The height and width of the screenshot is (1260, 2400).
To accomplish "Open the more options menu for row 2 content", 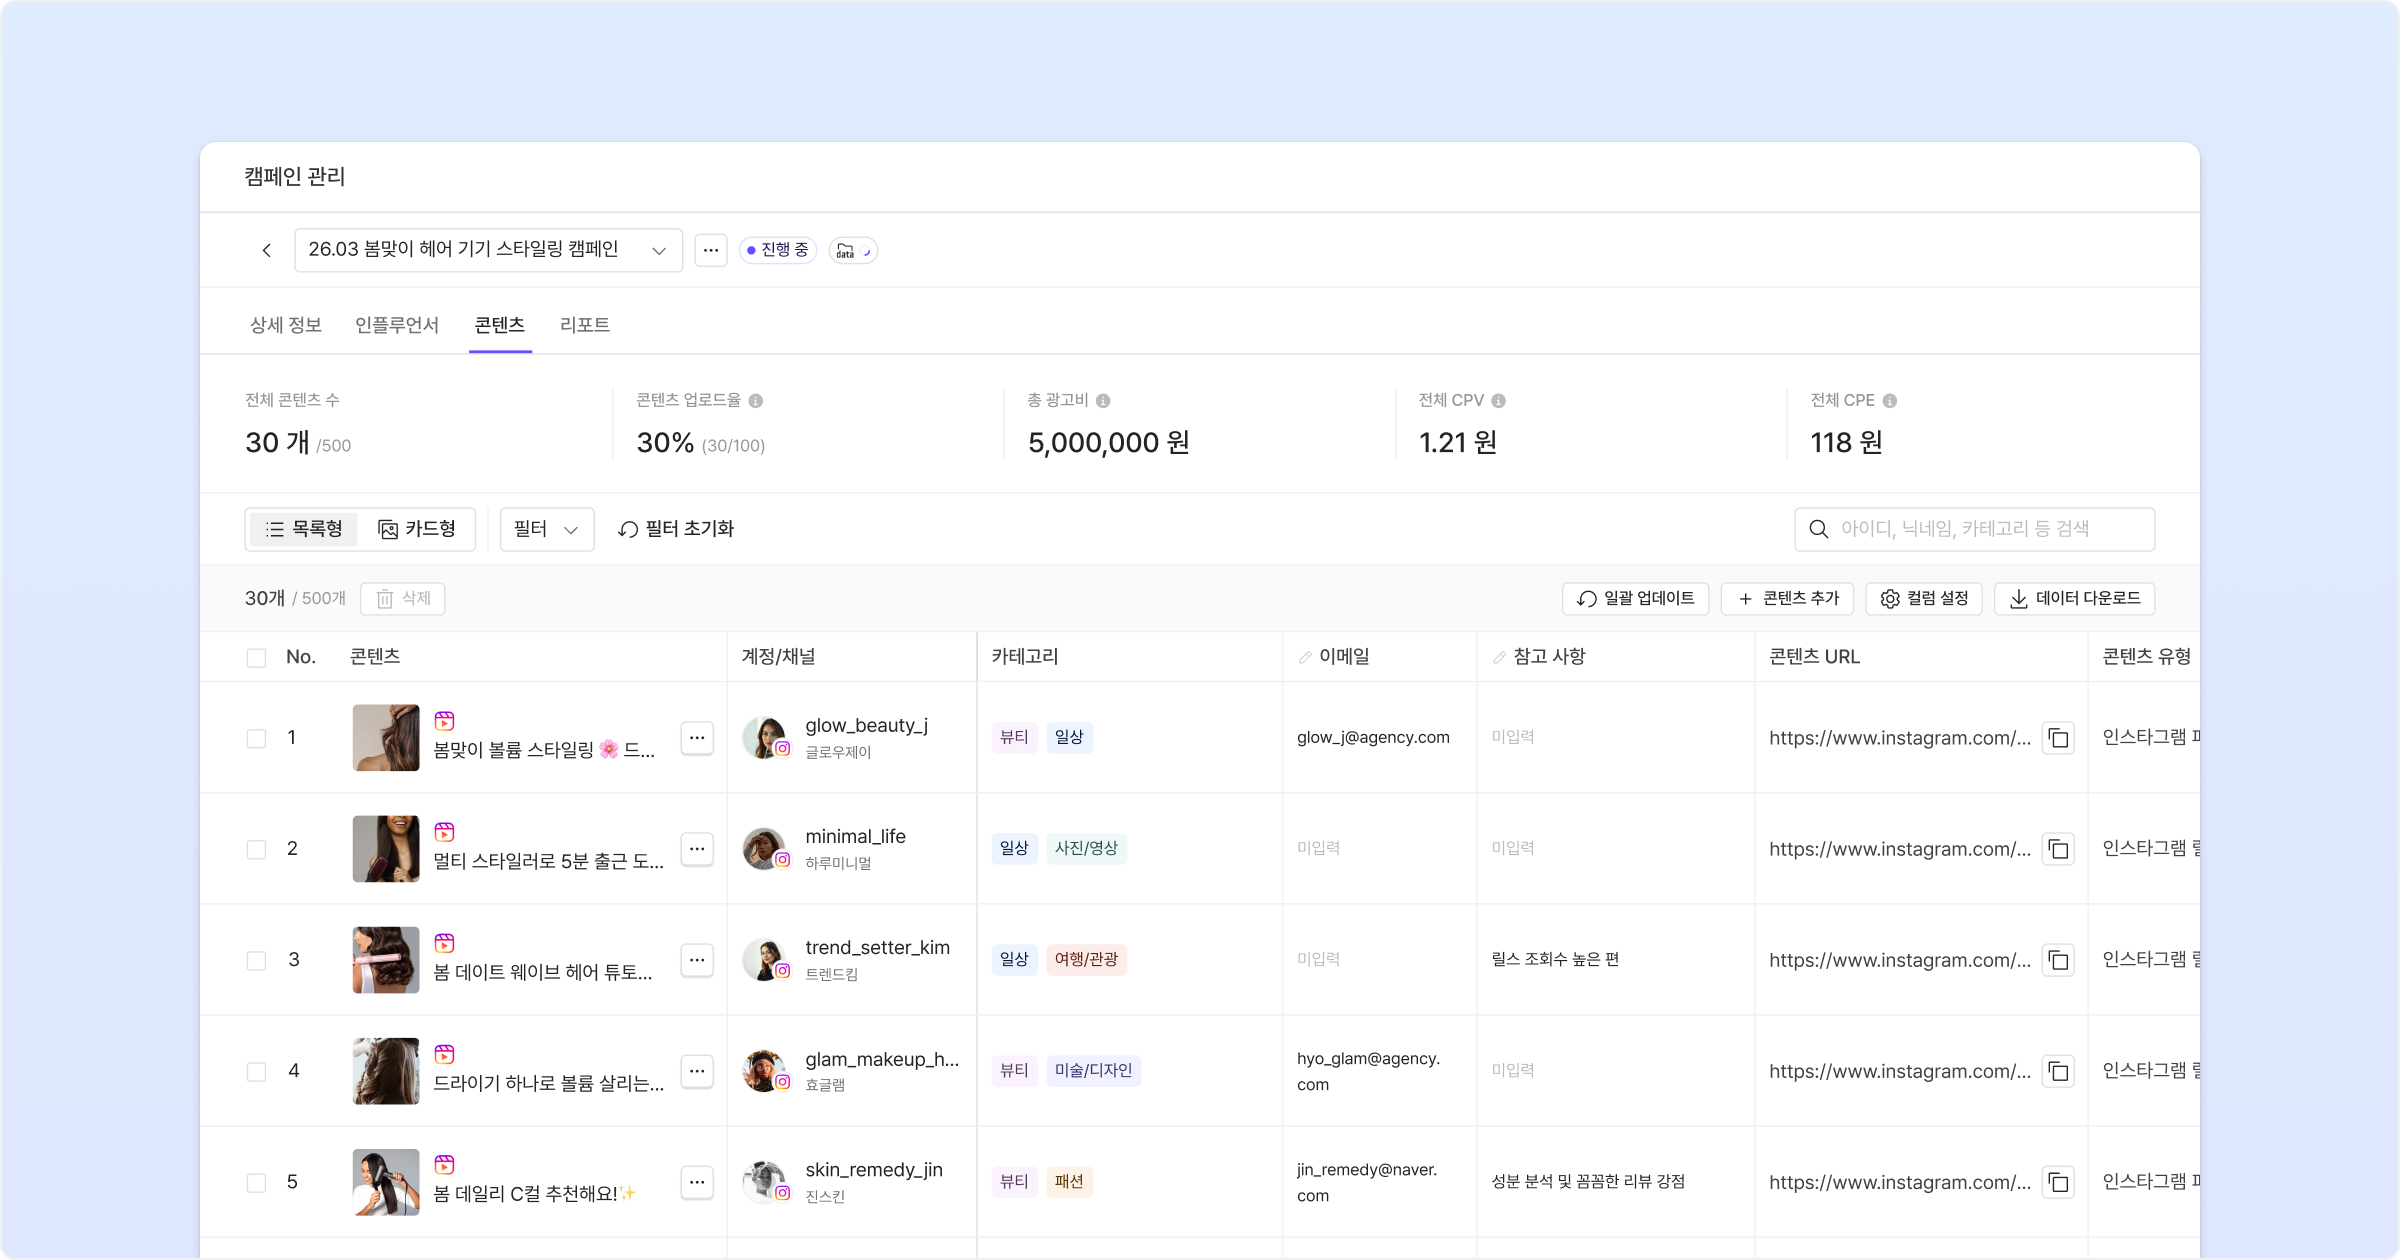I will [697, 849].
